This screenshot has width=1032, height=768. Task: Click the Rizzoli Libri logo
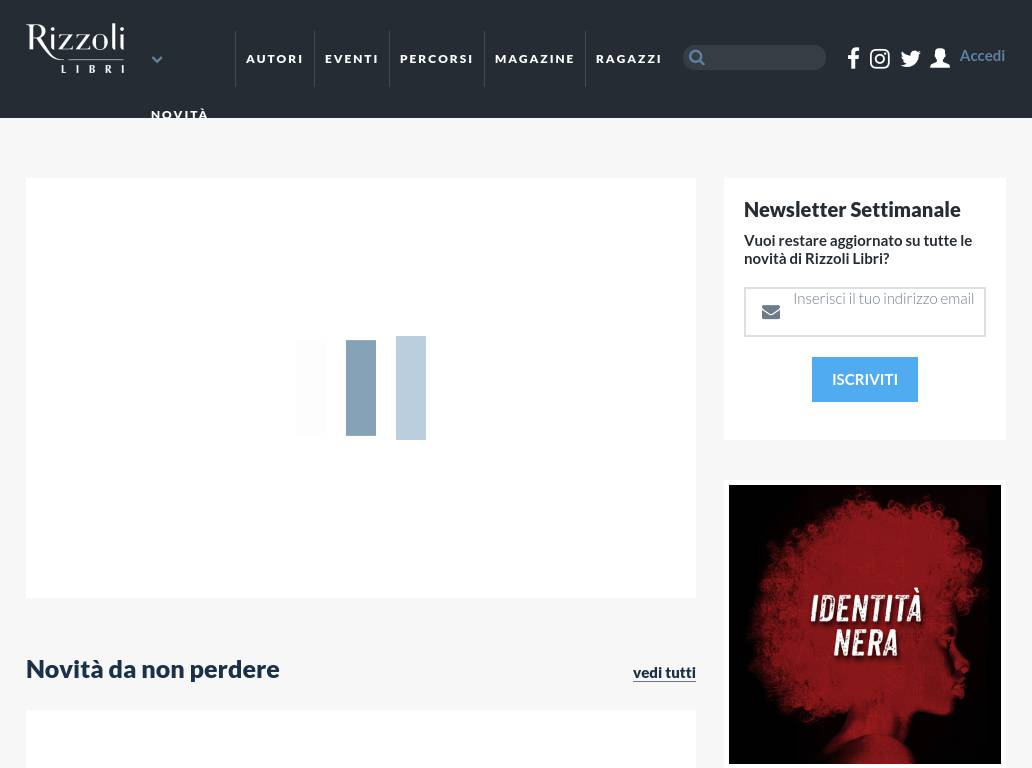(x=76, y=48)
